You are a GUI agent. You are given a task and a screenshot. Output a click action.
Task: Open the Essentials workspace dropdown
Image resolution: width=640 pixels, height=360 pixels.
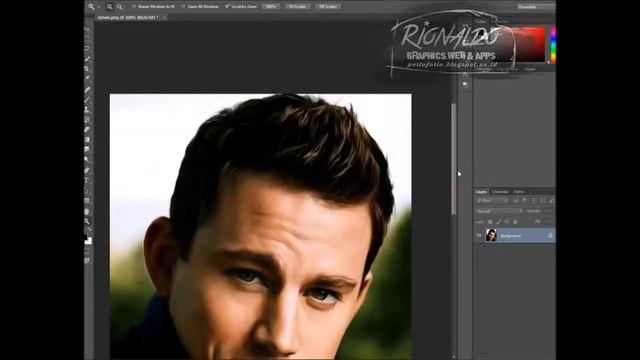coord(536,7)
